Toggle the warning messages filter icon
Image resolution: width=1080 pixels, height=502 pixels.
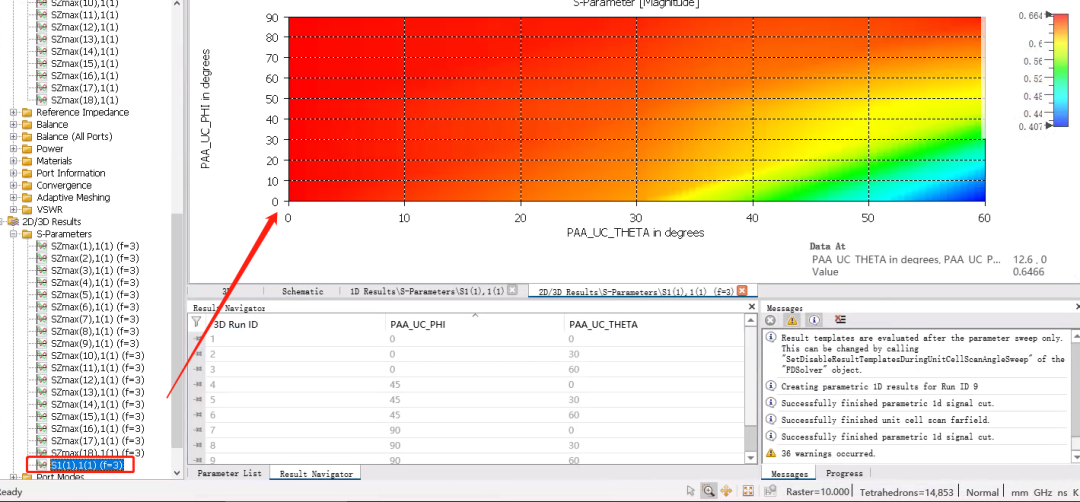point(792,320)
